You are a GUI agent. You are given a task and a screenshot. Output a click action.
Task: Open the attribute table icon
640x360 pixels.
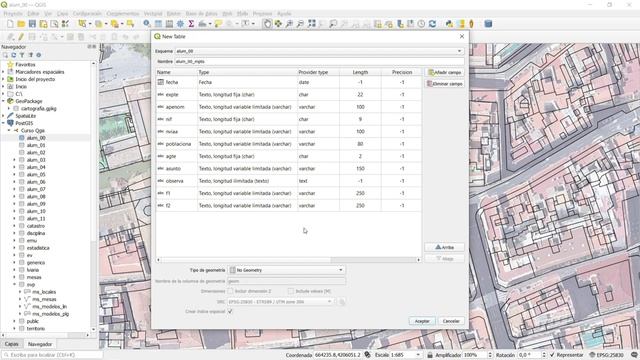[x=158, y=24]
